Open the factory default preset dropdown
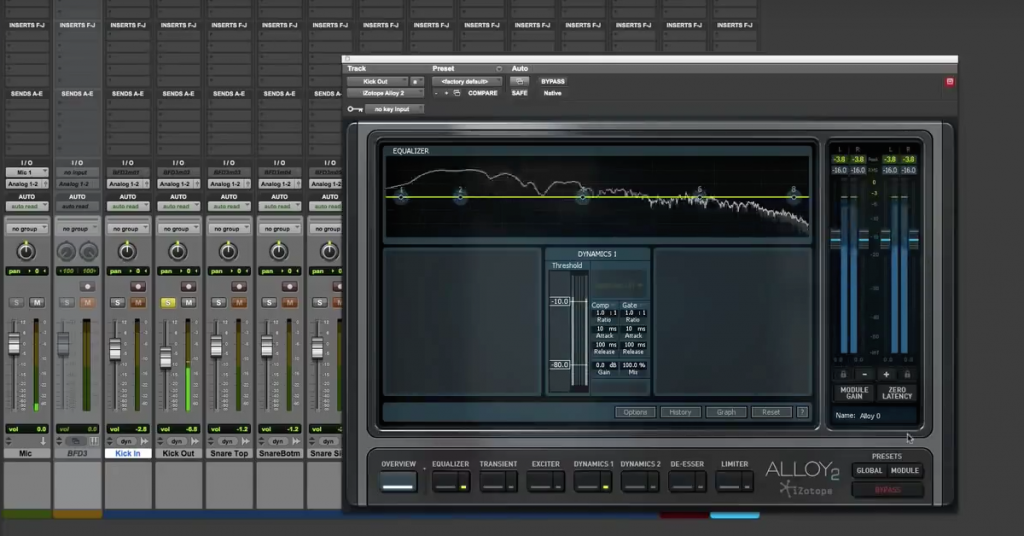Screen dimensions: 1024x536 (x=466, y=82)
